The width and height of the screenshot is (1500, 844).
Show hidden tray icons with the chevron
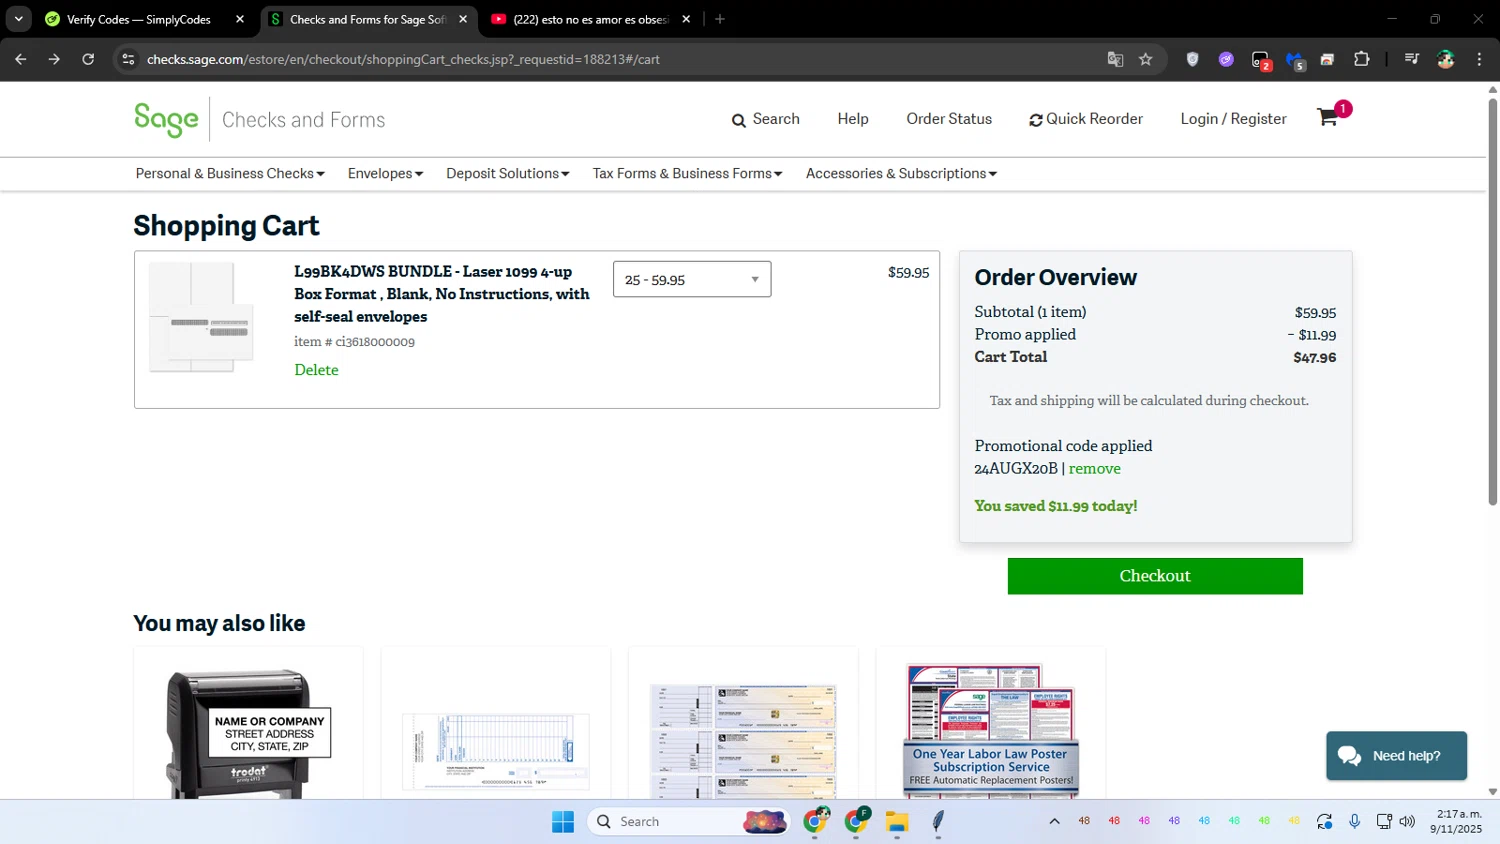click(x=1054, y=821)
